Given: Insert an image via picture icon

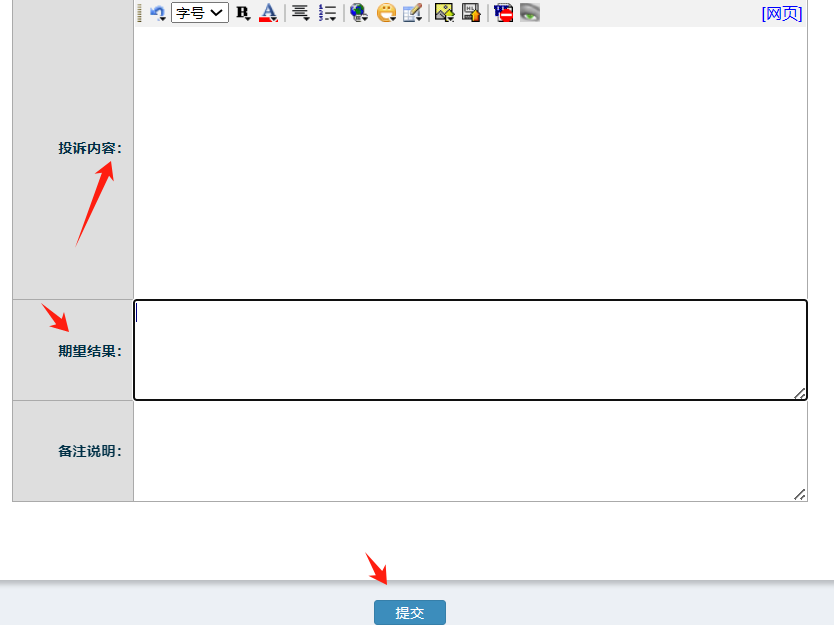Looking at the screenshot, I should [x=445, y=13].
